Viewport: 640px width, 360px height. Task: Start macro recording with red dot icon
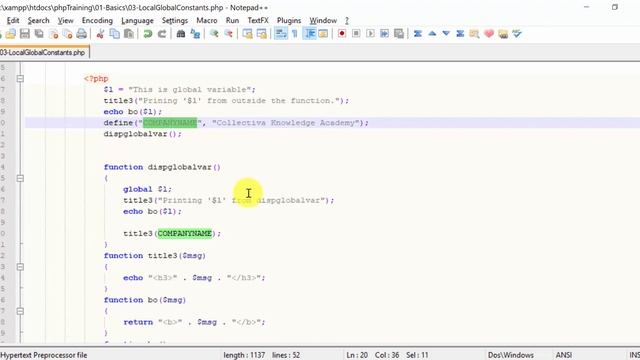[x=342, y=34]
